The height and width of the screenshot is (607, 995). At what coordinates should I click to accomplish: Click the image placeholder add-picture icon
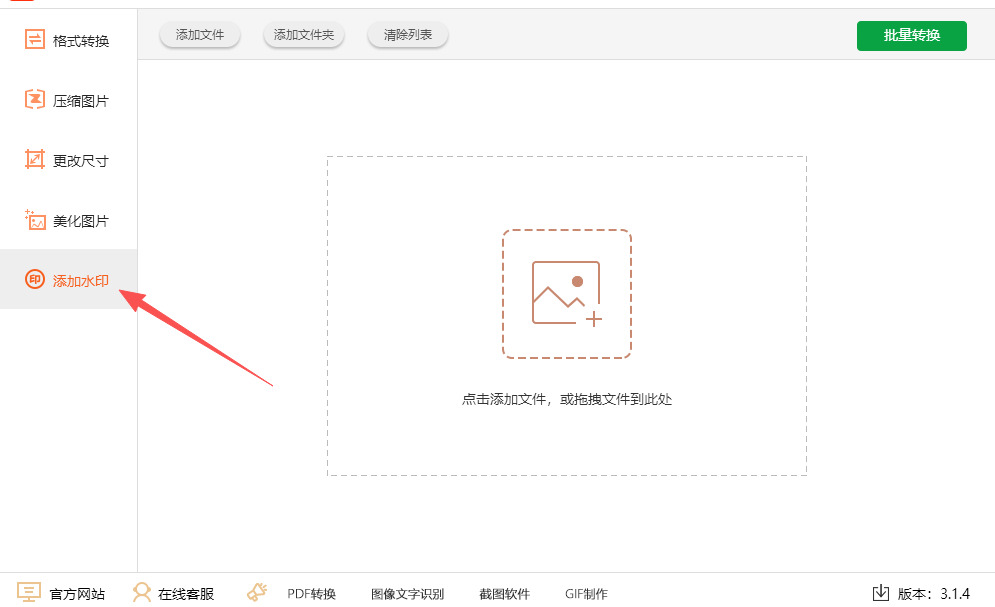pyautogui.click(x=567, y=294)
